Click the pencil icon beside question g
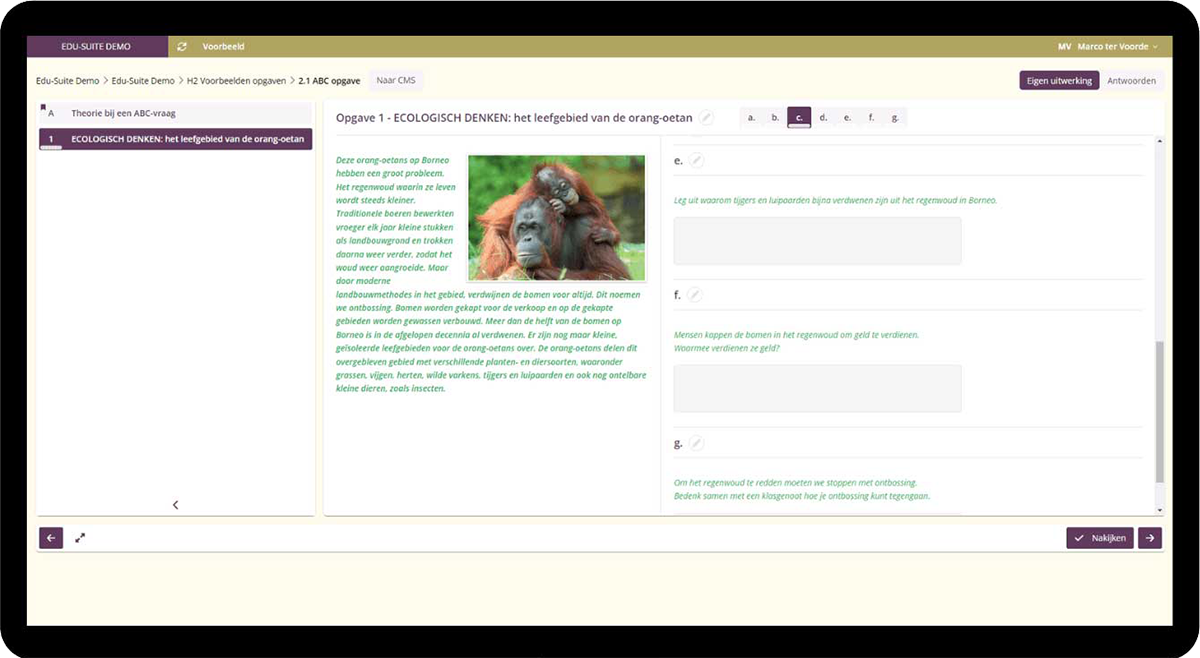Screen dimensions: 1200x658 tap(697, 443)
